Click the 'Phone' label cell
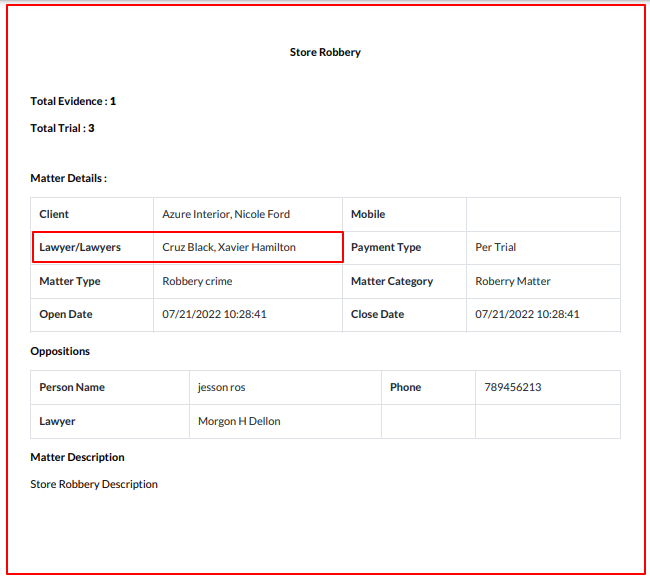This screenshot has width=650, height=579. [x=428, y=388]
